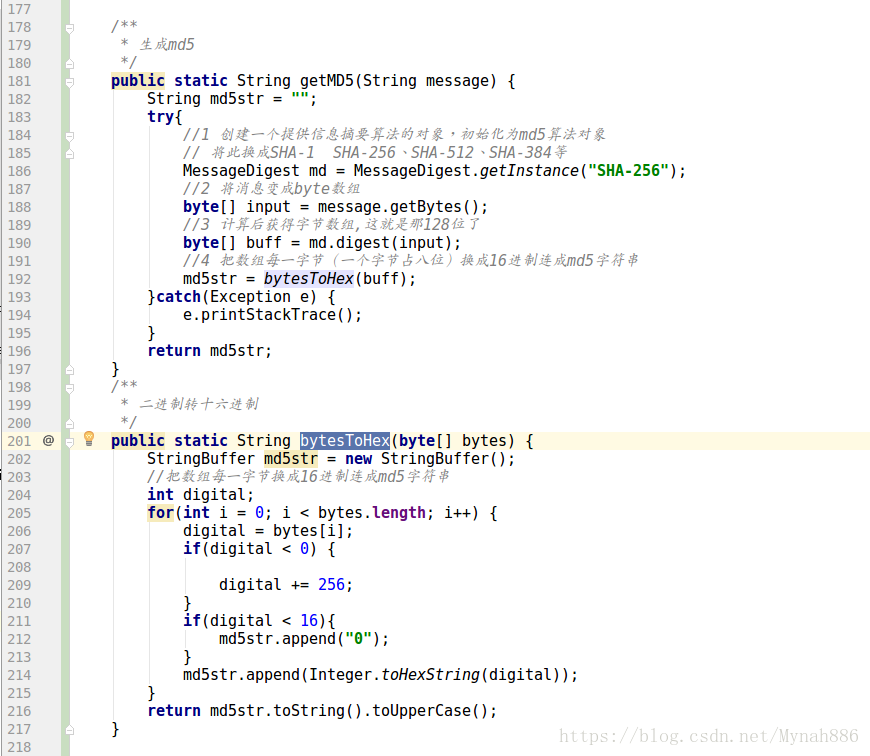Click the fold end marker on line 200
Screen dimensions: 870x756
[x=70, y=424]
